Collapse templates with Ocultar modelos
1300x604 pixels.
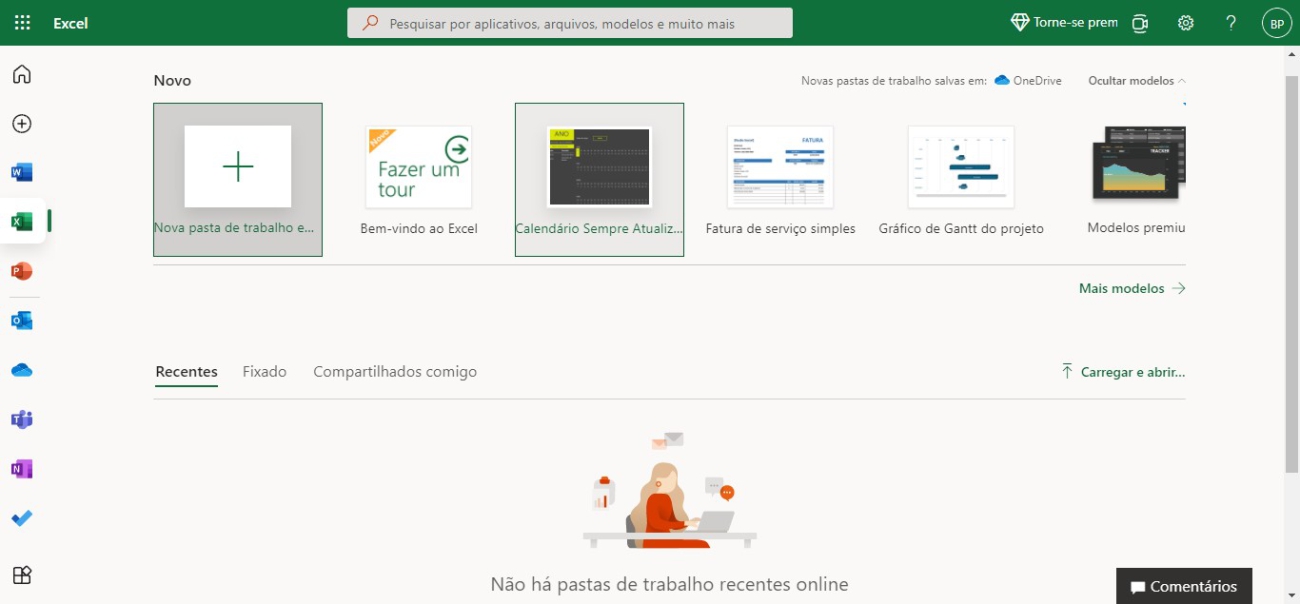(1137, 81)
